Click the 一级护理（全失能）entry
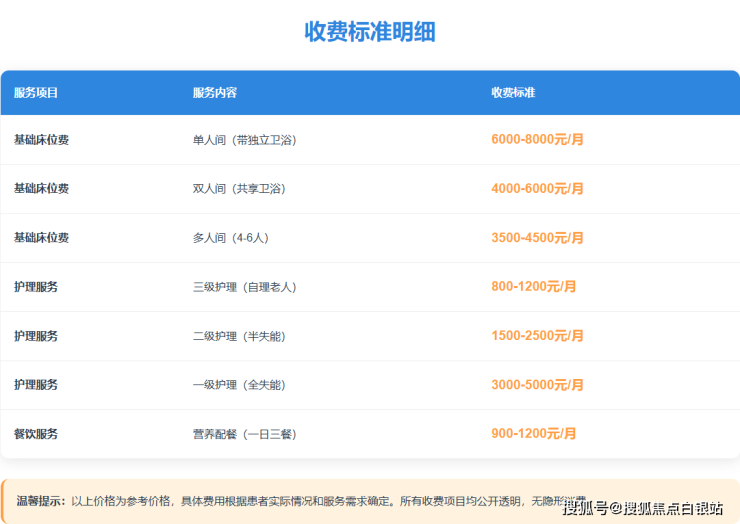 pyautogui.click(x=238, y=385)
